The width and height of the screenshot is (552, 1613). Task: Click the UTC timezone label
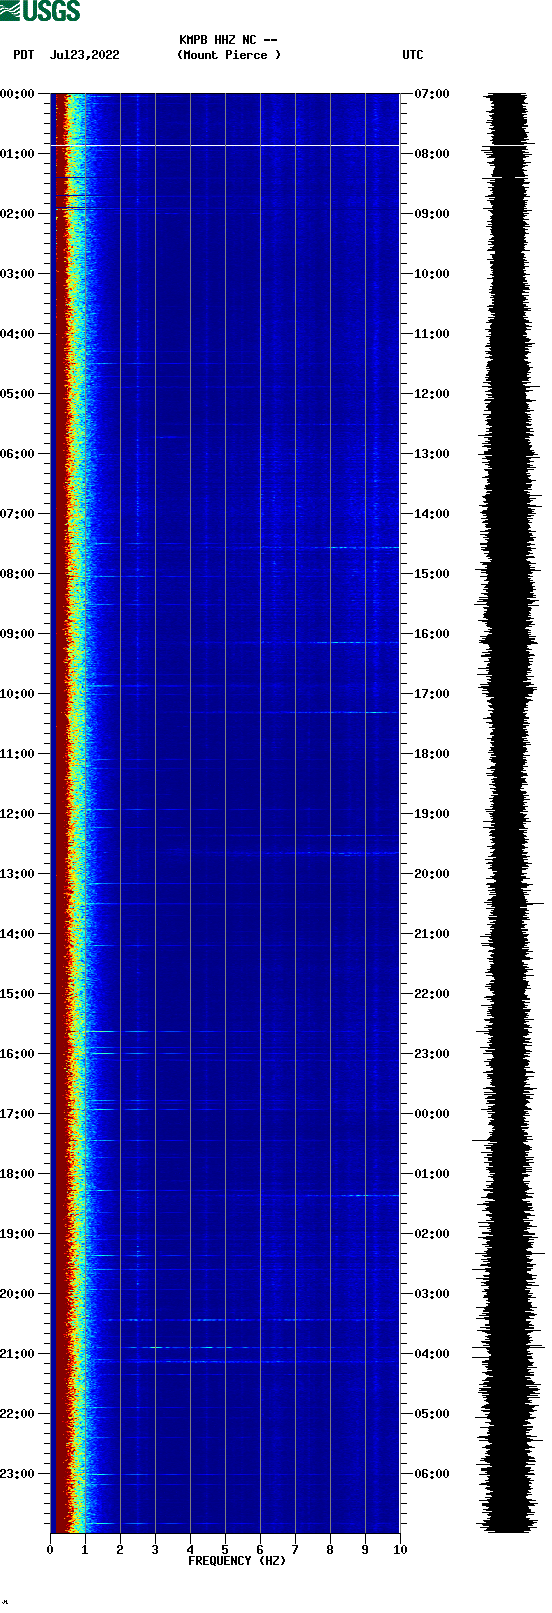click(x=412, y=55)
